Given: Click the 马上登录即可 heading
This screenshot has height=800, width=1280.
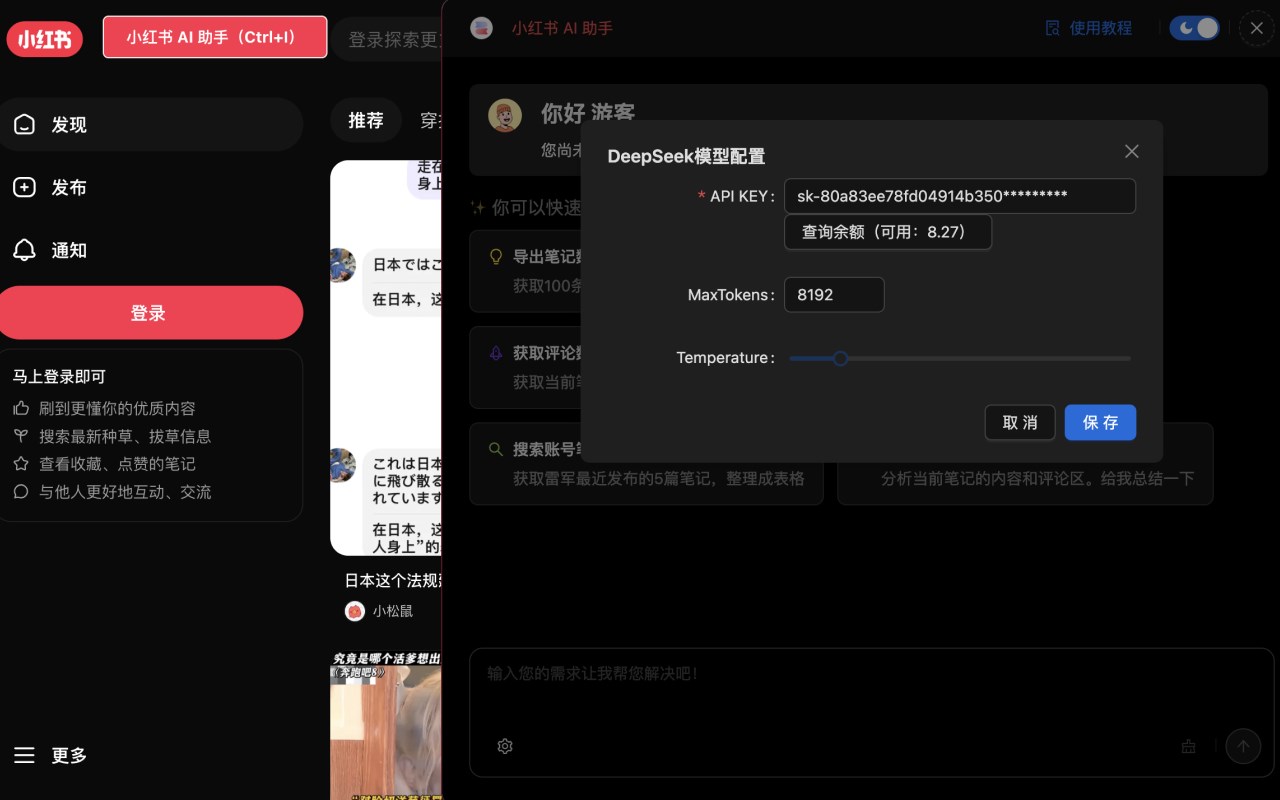Looking at the screenshot, I should [x=59, y=377].
